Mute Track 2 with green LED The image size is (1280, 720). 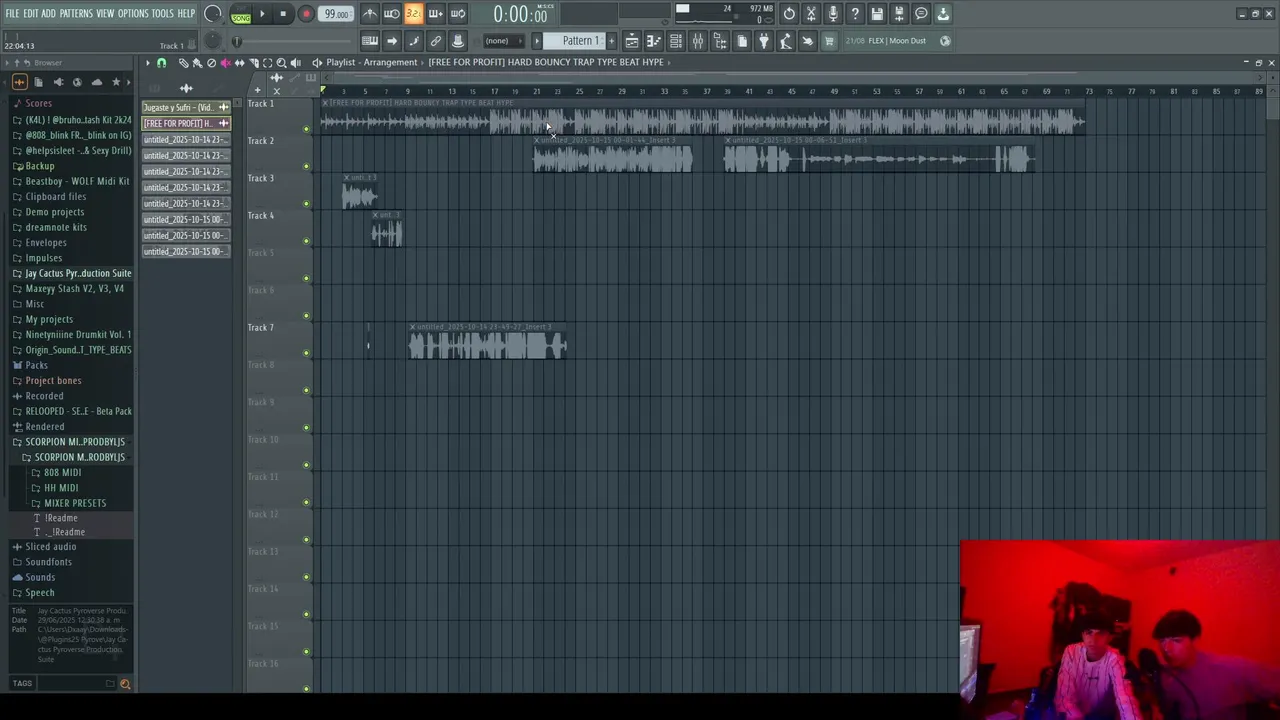[306, 166]
